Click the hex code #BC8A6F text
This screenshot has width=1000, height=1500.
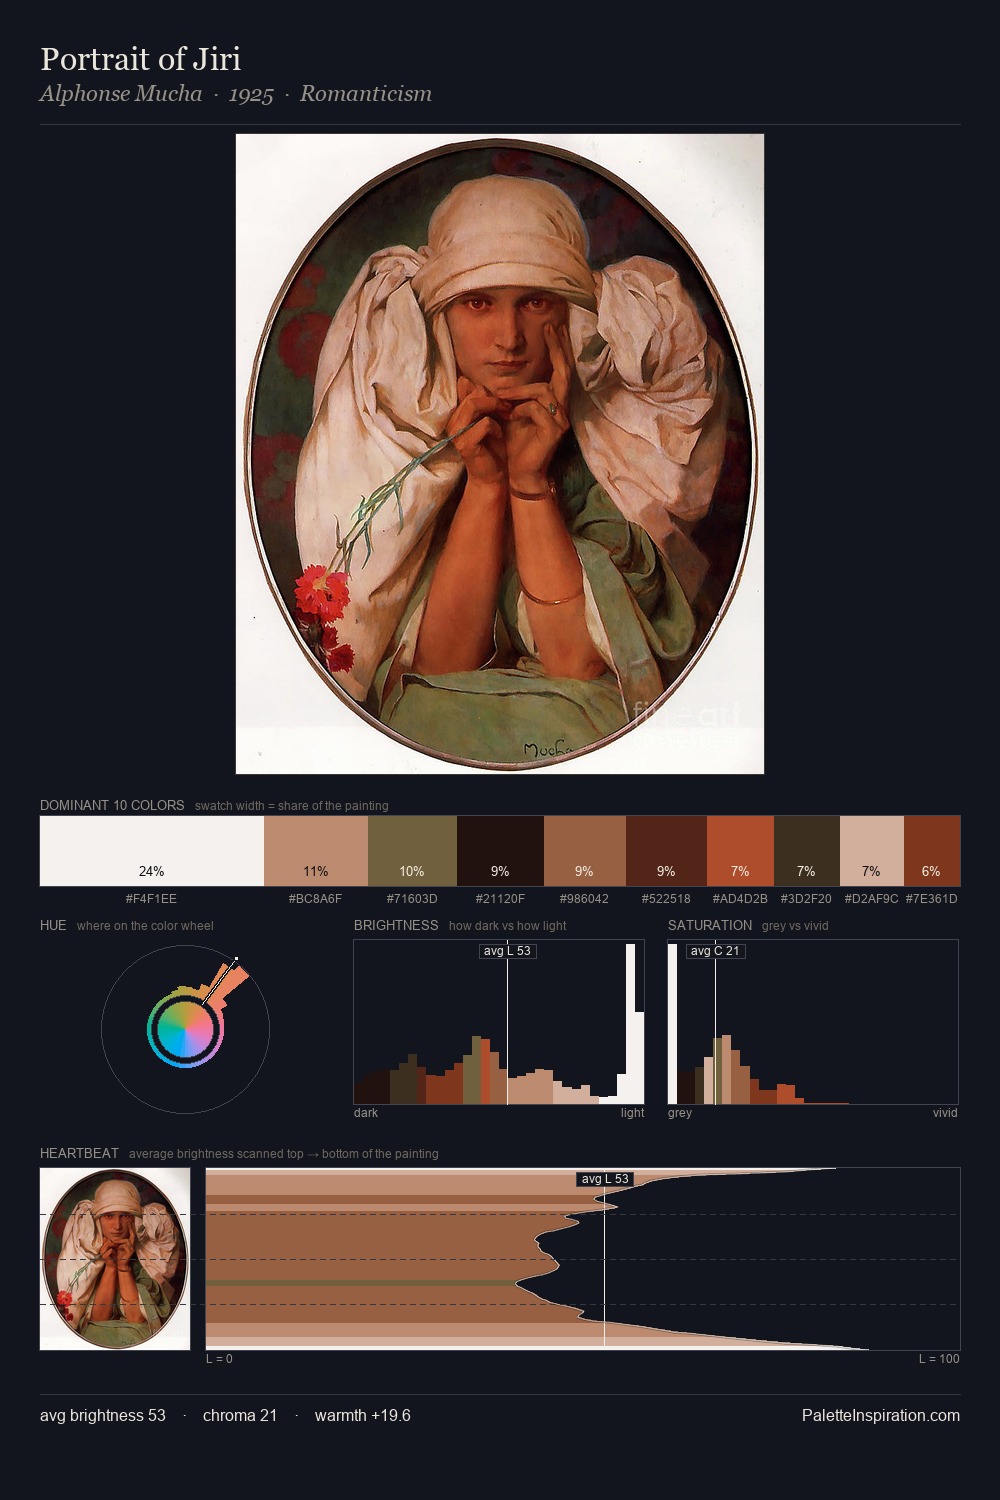pos(316,899)
